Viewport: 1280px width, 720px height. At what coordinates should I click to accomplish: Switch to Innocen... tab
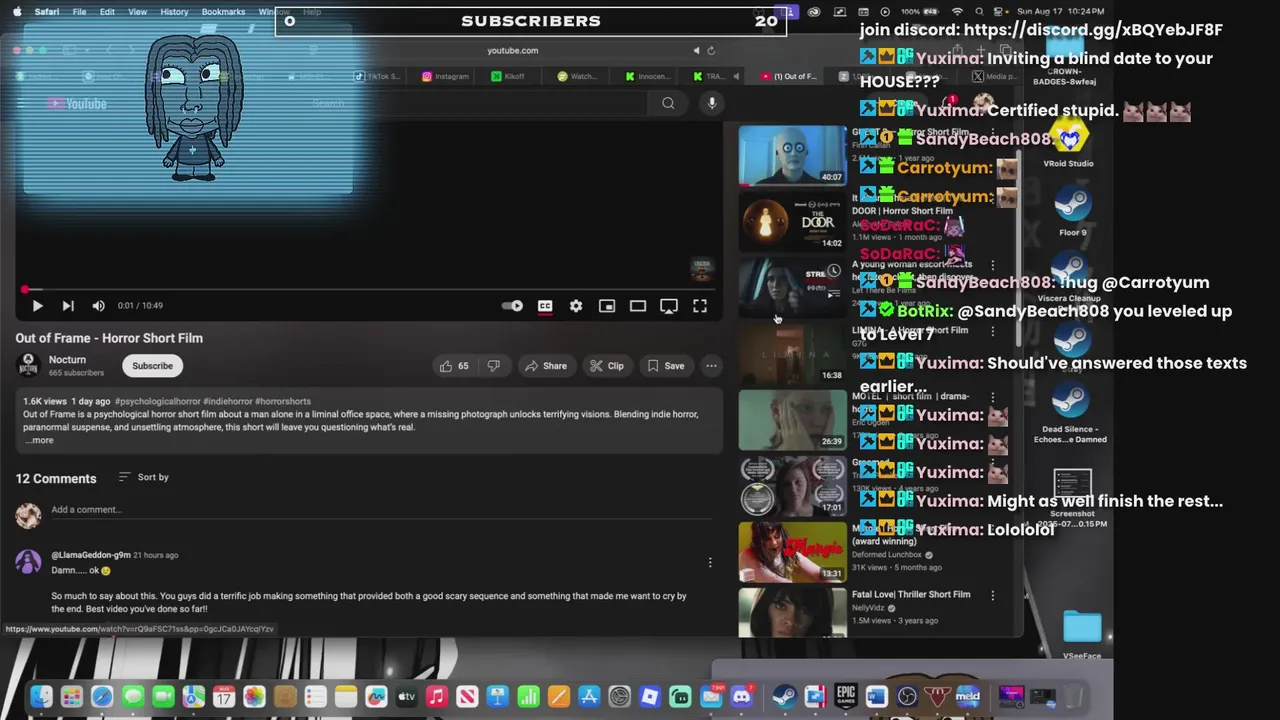(648, 76)
